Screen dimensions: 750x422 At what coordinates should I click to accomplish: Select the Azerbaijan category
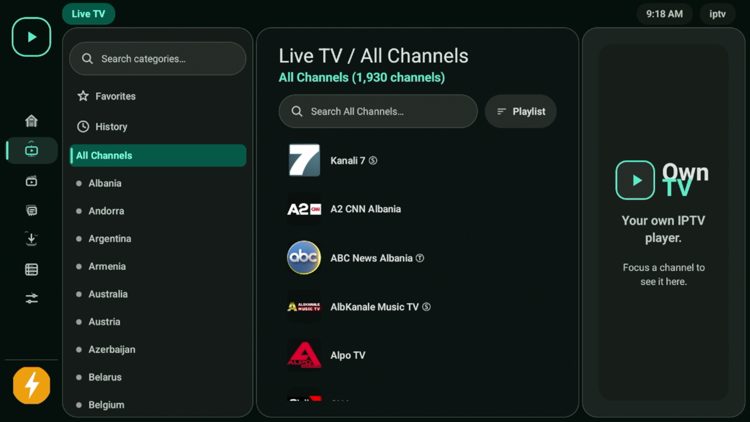(x=158, y=350)
